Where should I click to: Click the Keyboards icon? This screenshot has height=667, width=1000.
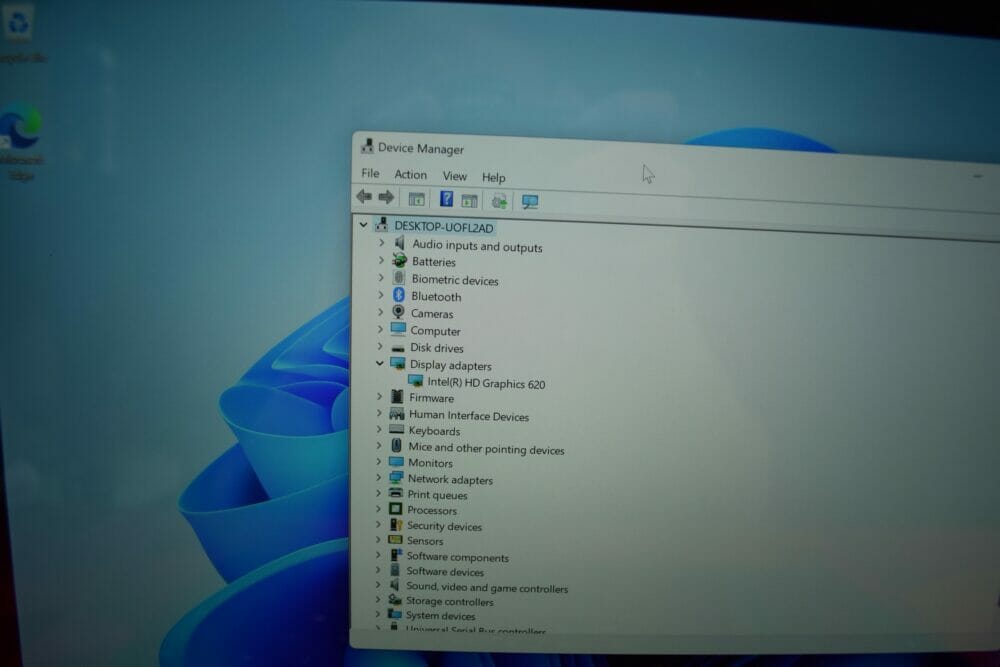(x=397, y=429)
